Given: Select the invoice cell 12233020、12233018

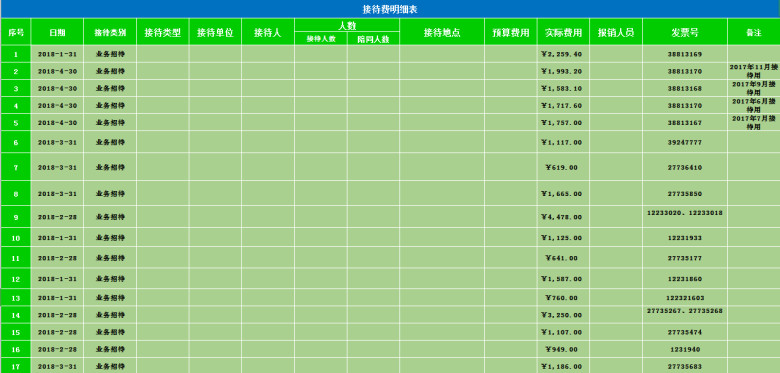Looking at the screenshot, I should tap(685, 217).
